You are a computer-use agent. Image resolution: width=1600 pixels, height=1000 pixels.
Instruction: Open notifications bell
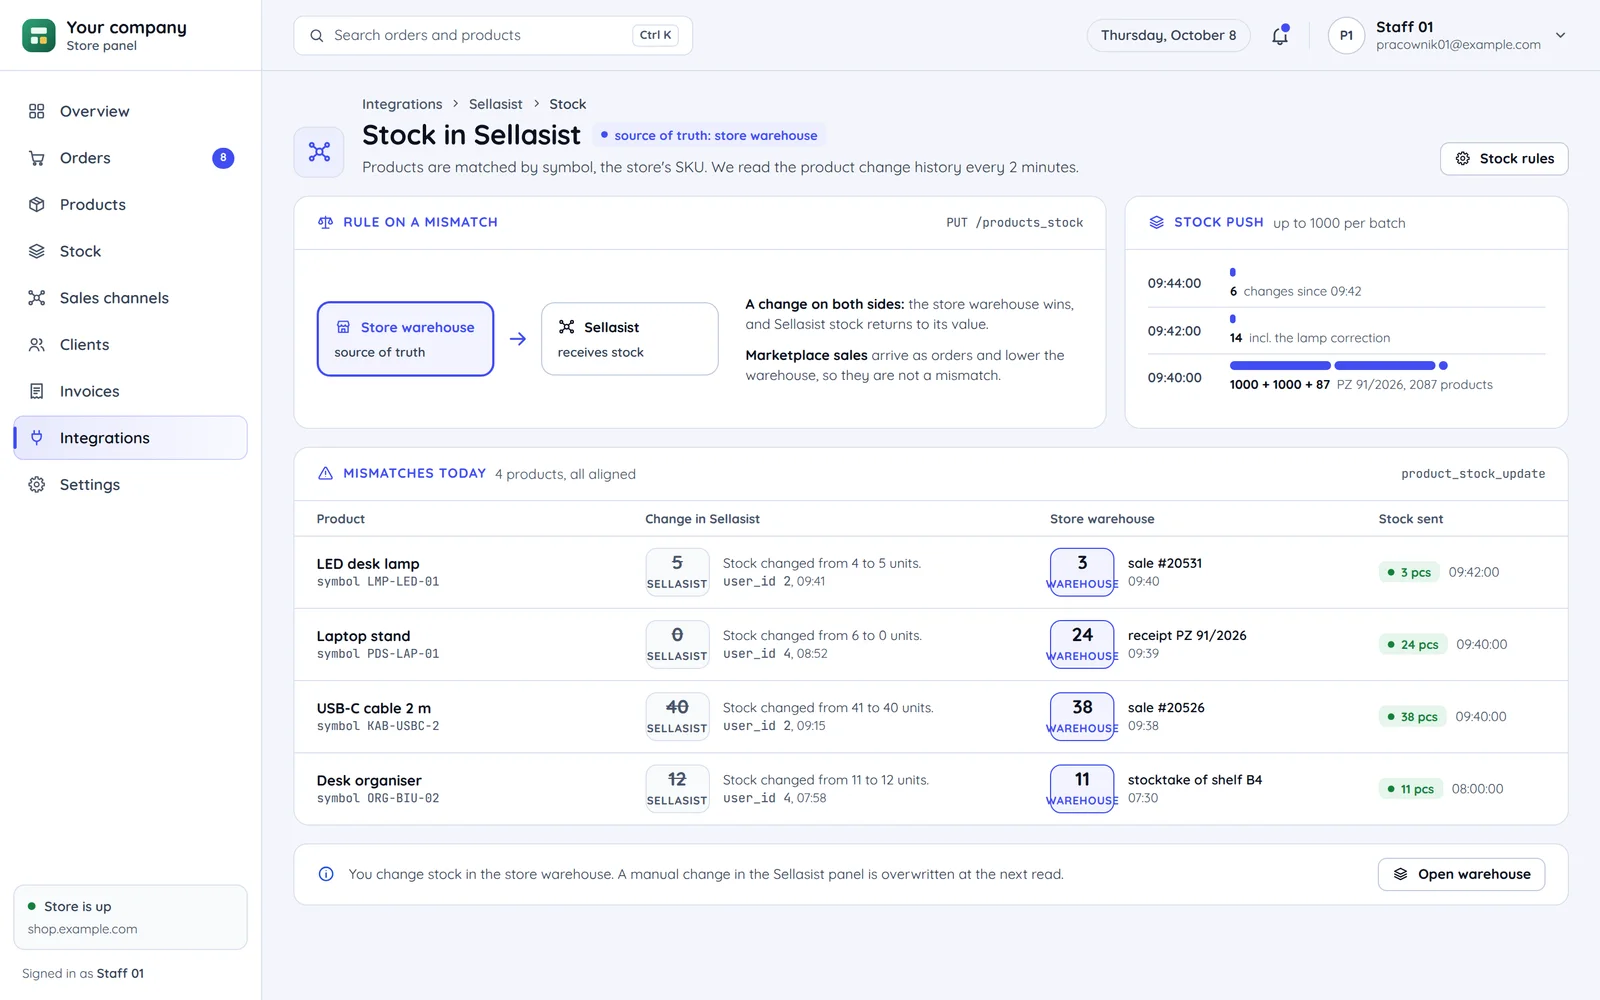pyautogui.click(x=1280, y=35)
